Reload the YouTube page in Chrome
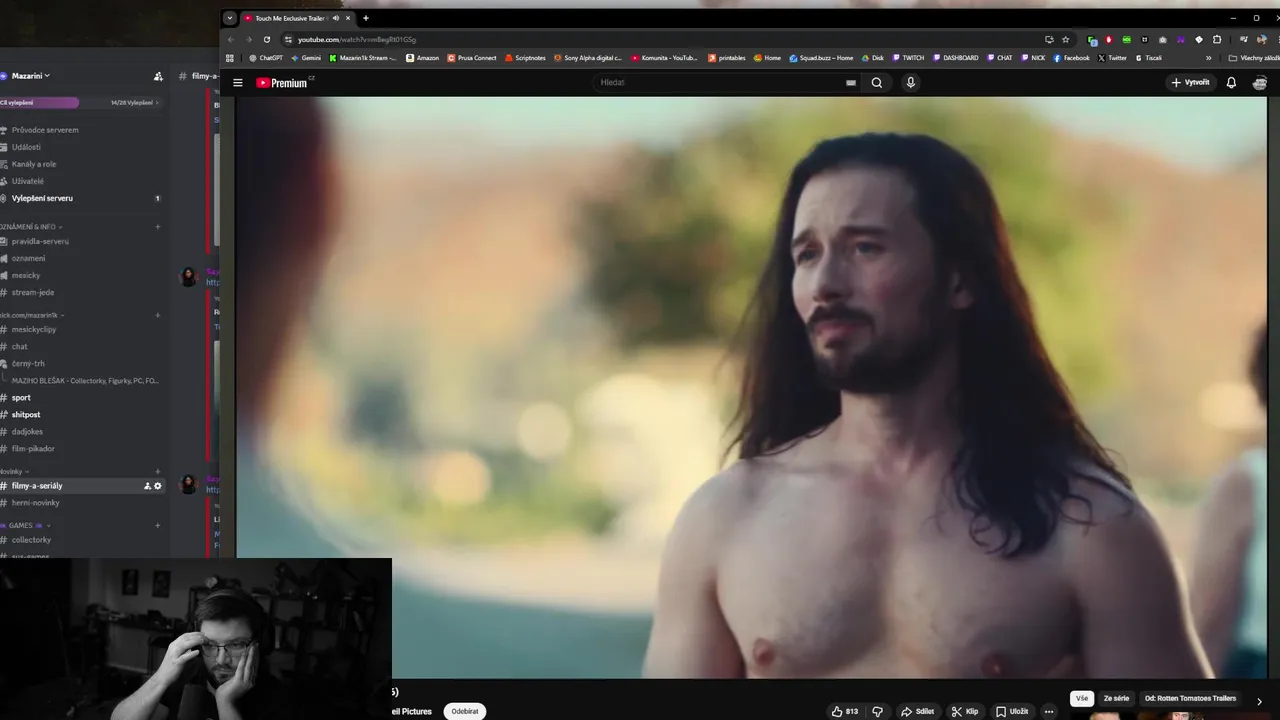Screen dimensions: 1280x720 coord(267,39)
